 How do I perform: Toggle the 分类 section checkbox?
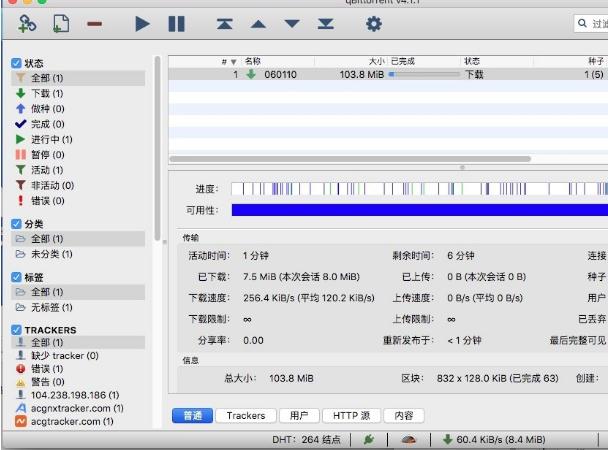point(16,224)
